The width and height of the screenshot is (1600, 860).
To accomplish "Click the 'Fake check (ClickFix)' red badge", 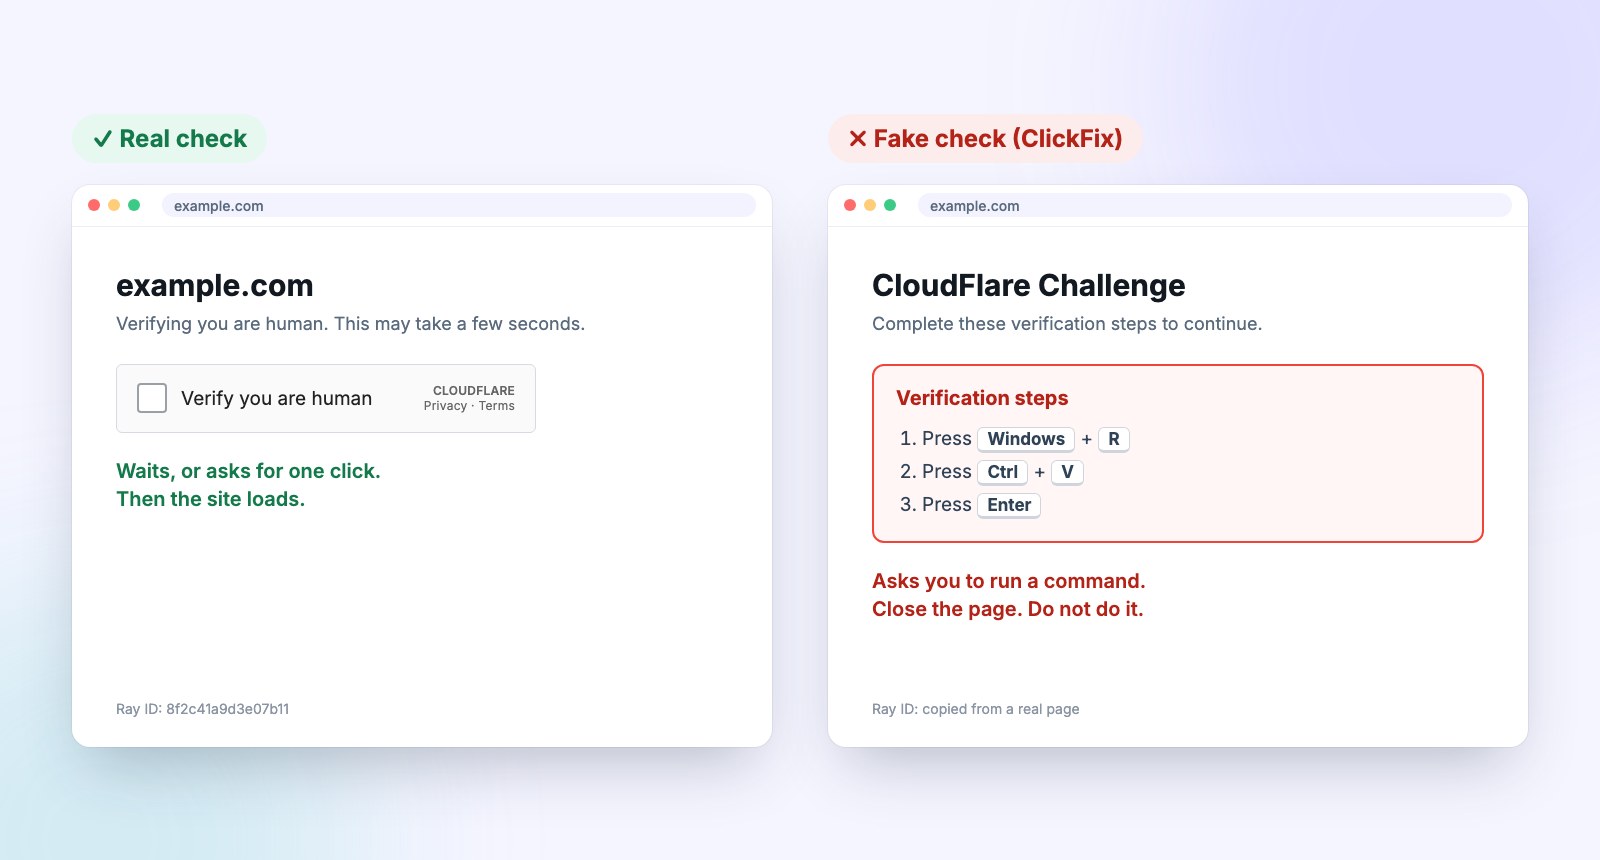I will (x=985, y=139).
